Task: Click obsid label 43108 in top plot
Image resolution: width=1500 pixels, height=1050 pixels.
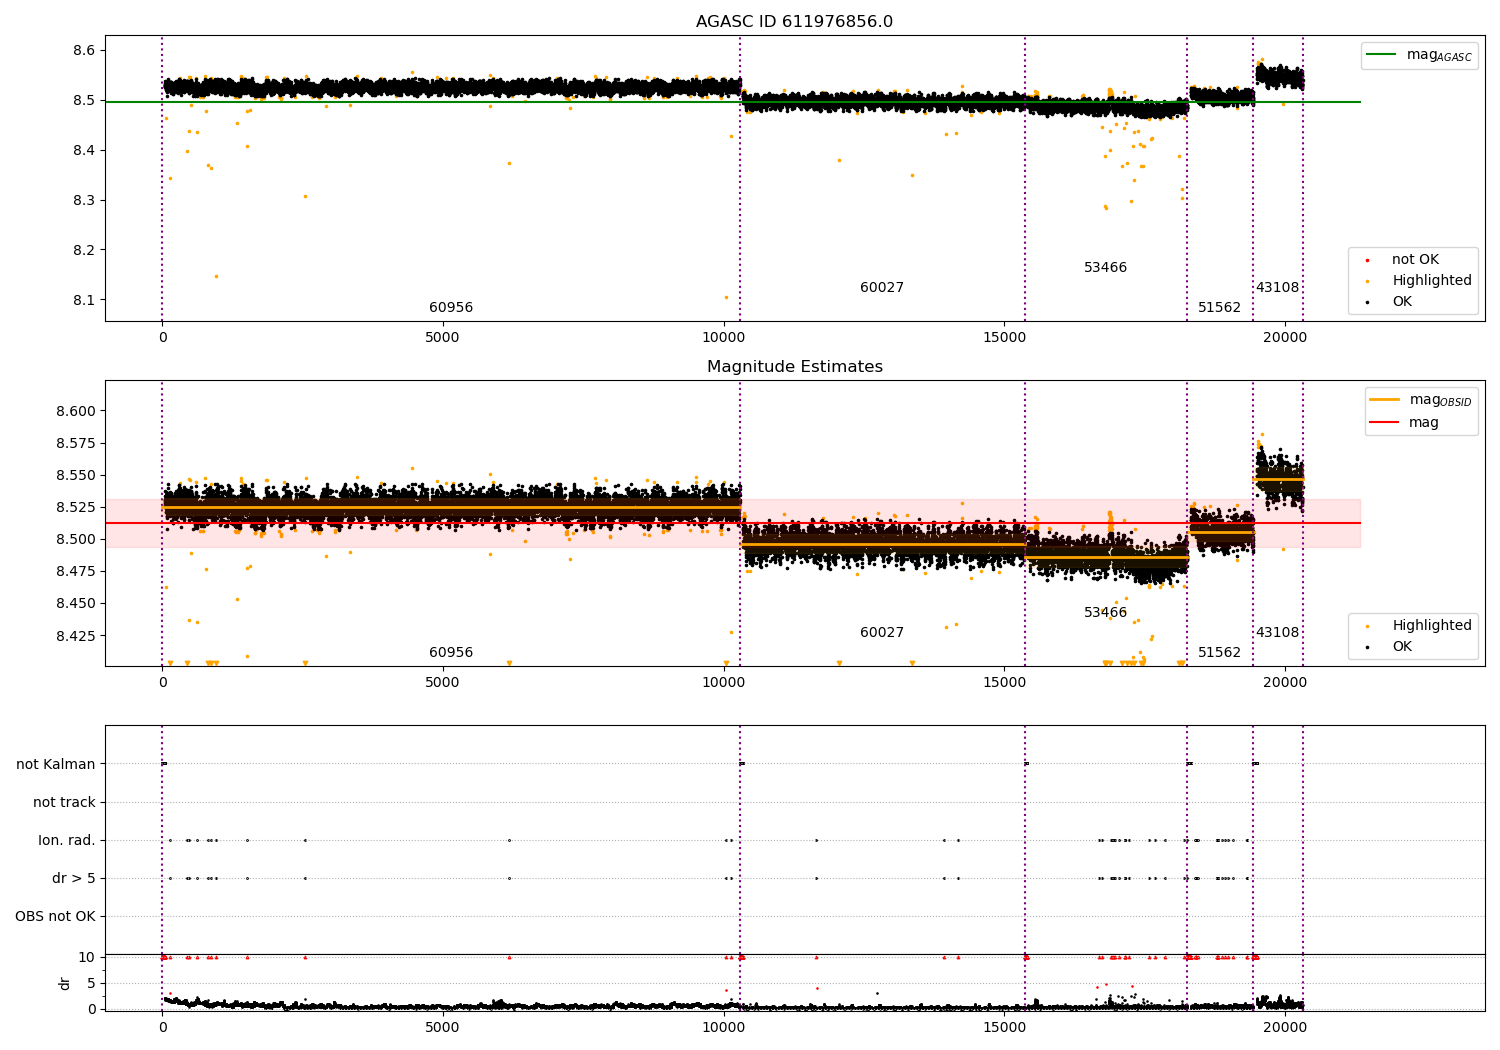Action: click(x=1277, y=288)
